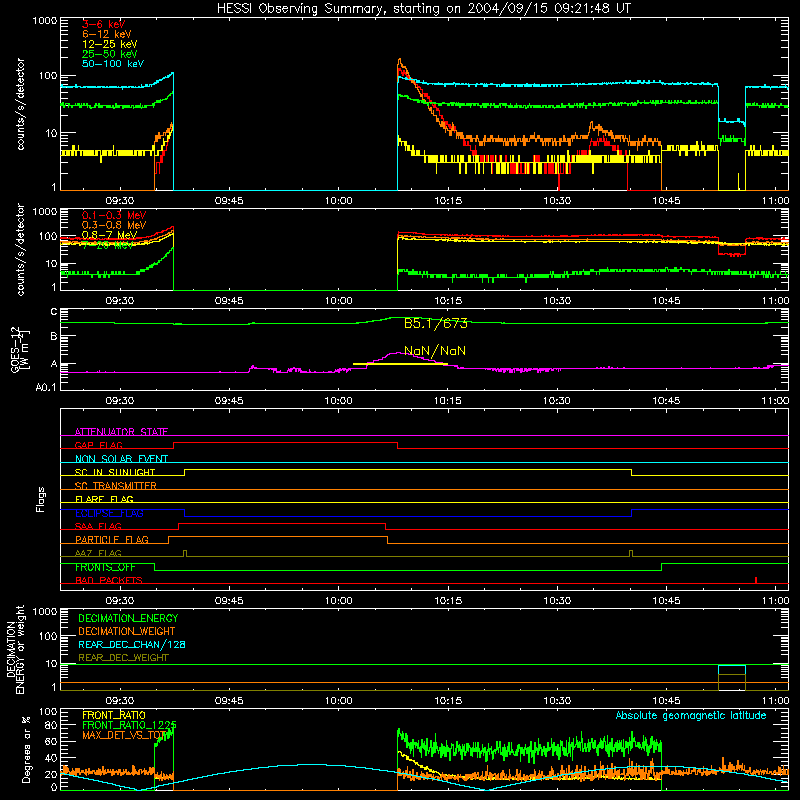
Task: Click the DECIMATION_ENERGY legend label
Action: pos(128,618)
